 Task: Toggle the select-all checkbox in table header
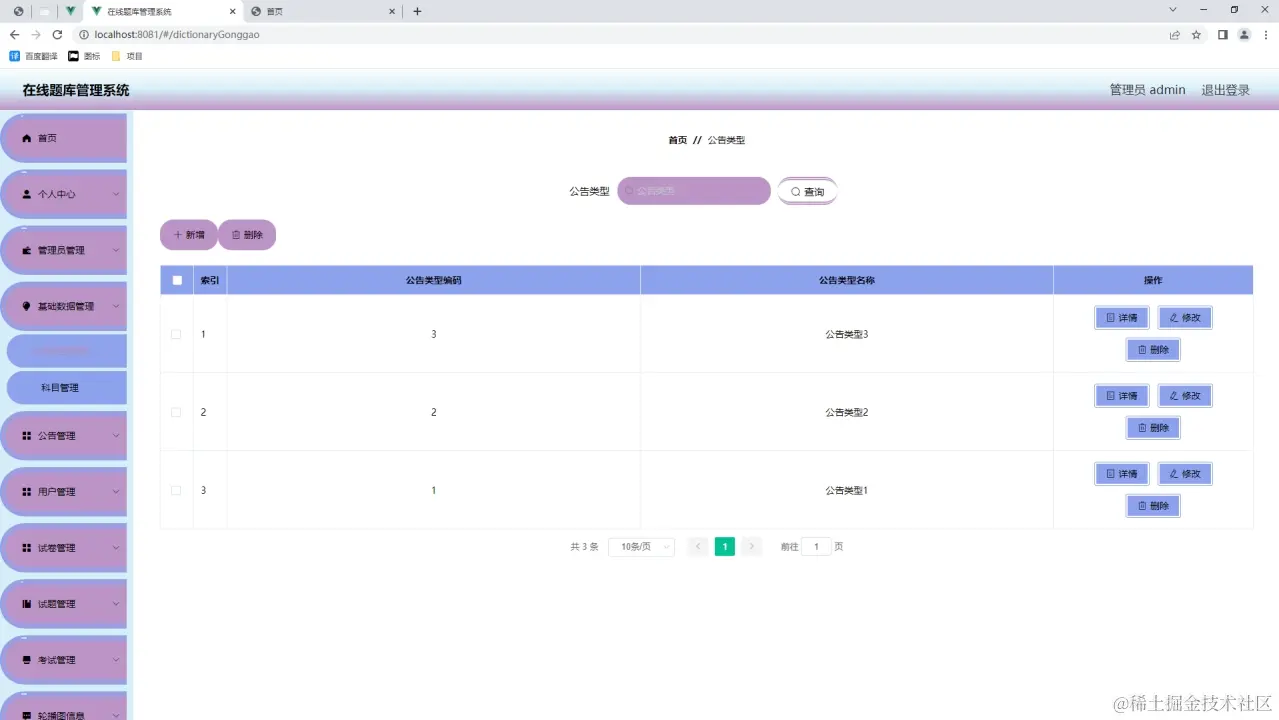point(177,280)
